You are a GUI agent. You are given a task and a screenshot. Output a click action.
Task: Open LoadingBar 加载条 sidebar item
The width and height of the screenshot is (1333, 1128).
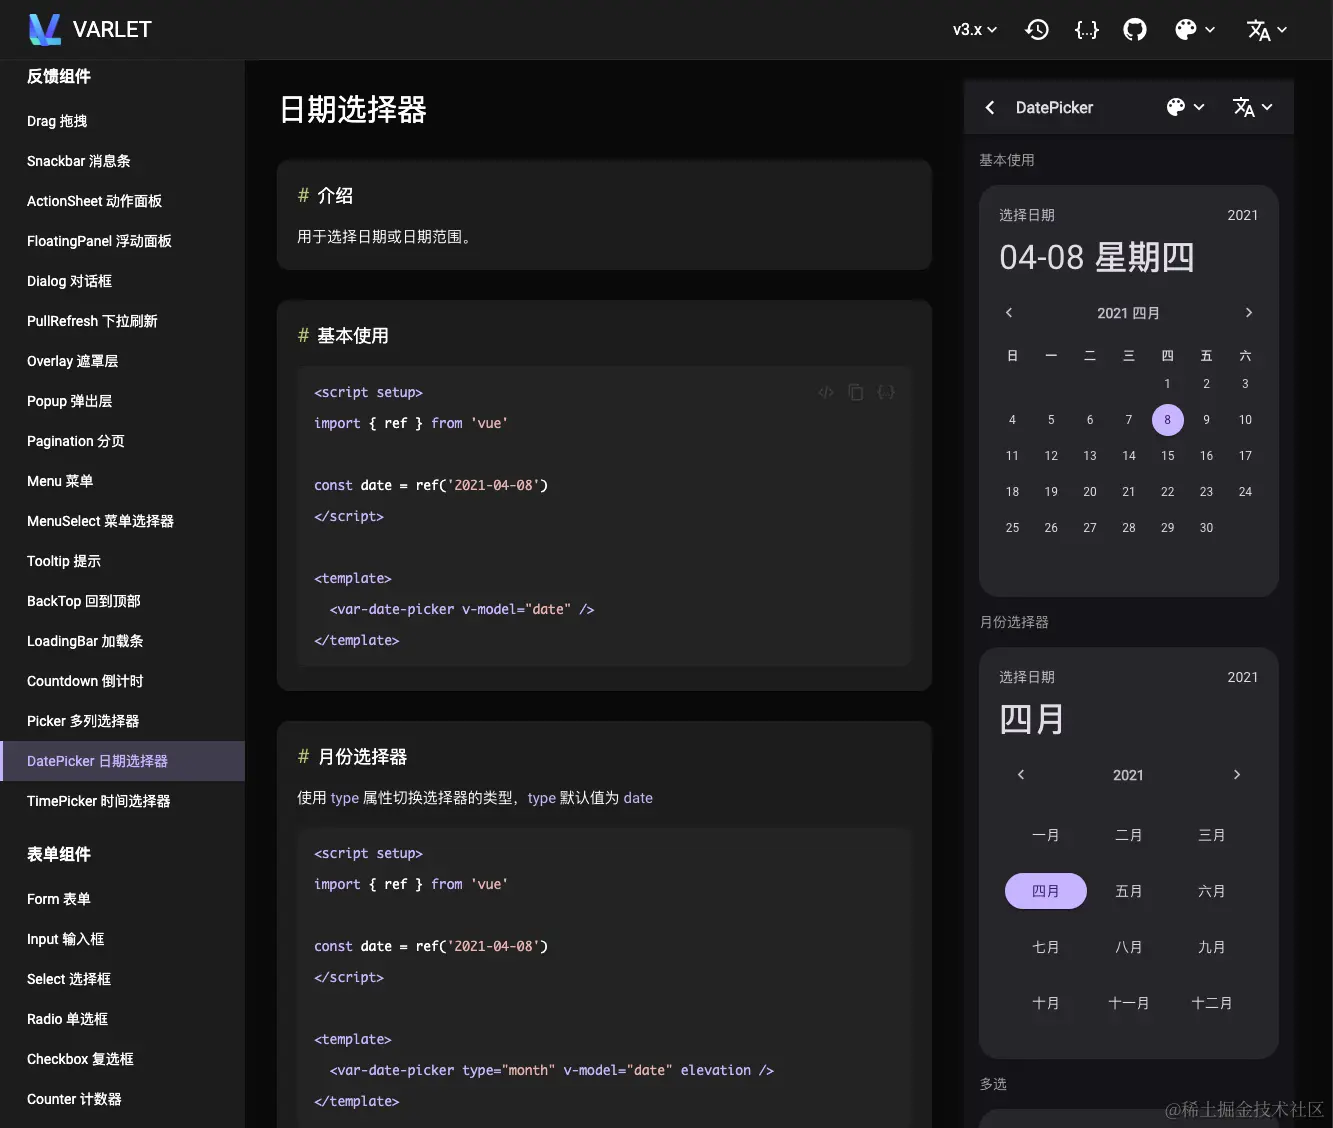point(122,641)
